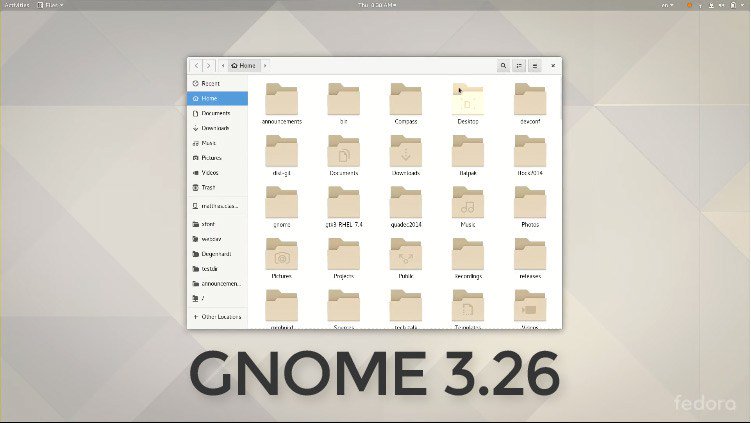This screenshot has width=751, height=423.
Task: Click Activities in the top bar
Action: point(16,5)
